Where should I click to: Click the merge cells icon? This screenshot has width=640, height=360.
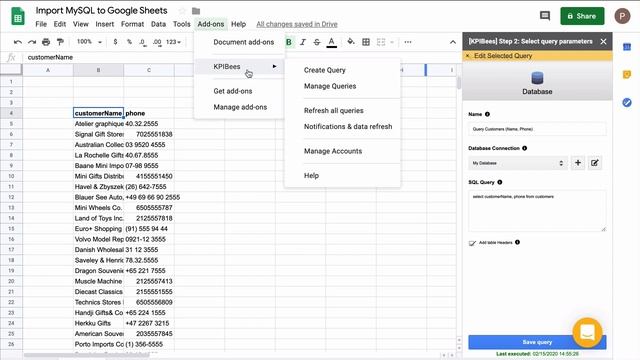point(381,42)
